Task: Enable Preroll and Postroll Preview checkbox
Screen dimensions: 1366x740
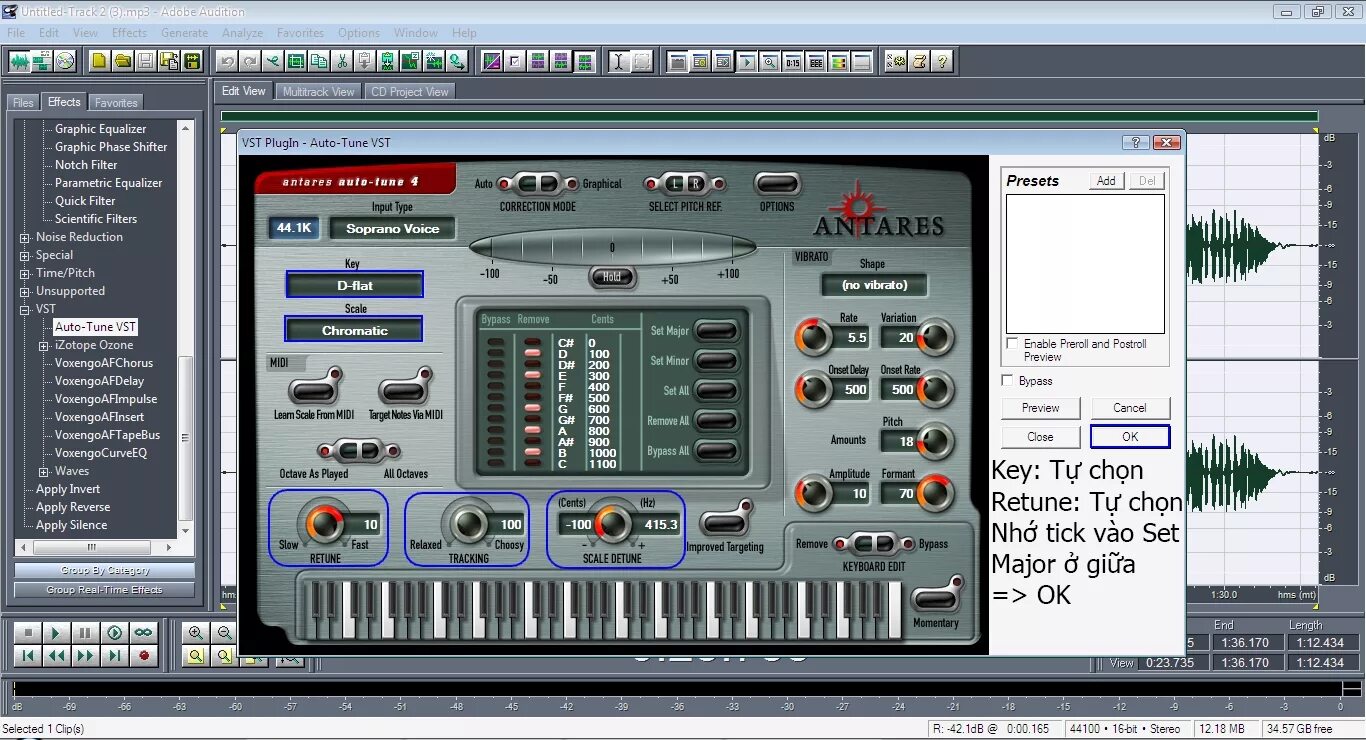Action: (x=1012, y=343)
